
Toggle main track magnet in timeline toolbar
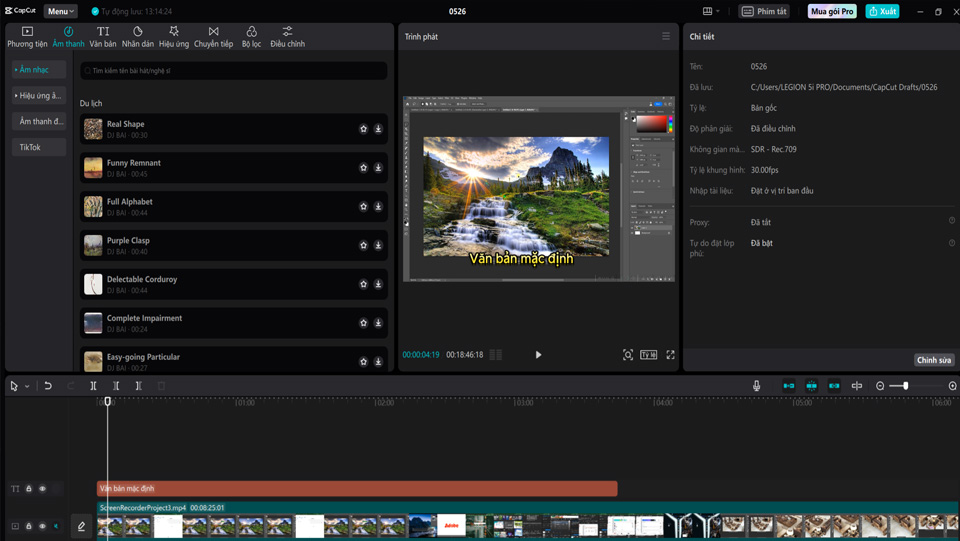click(789, 386)
